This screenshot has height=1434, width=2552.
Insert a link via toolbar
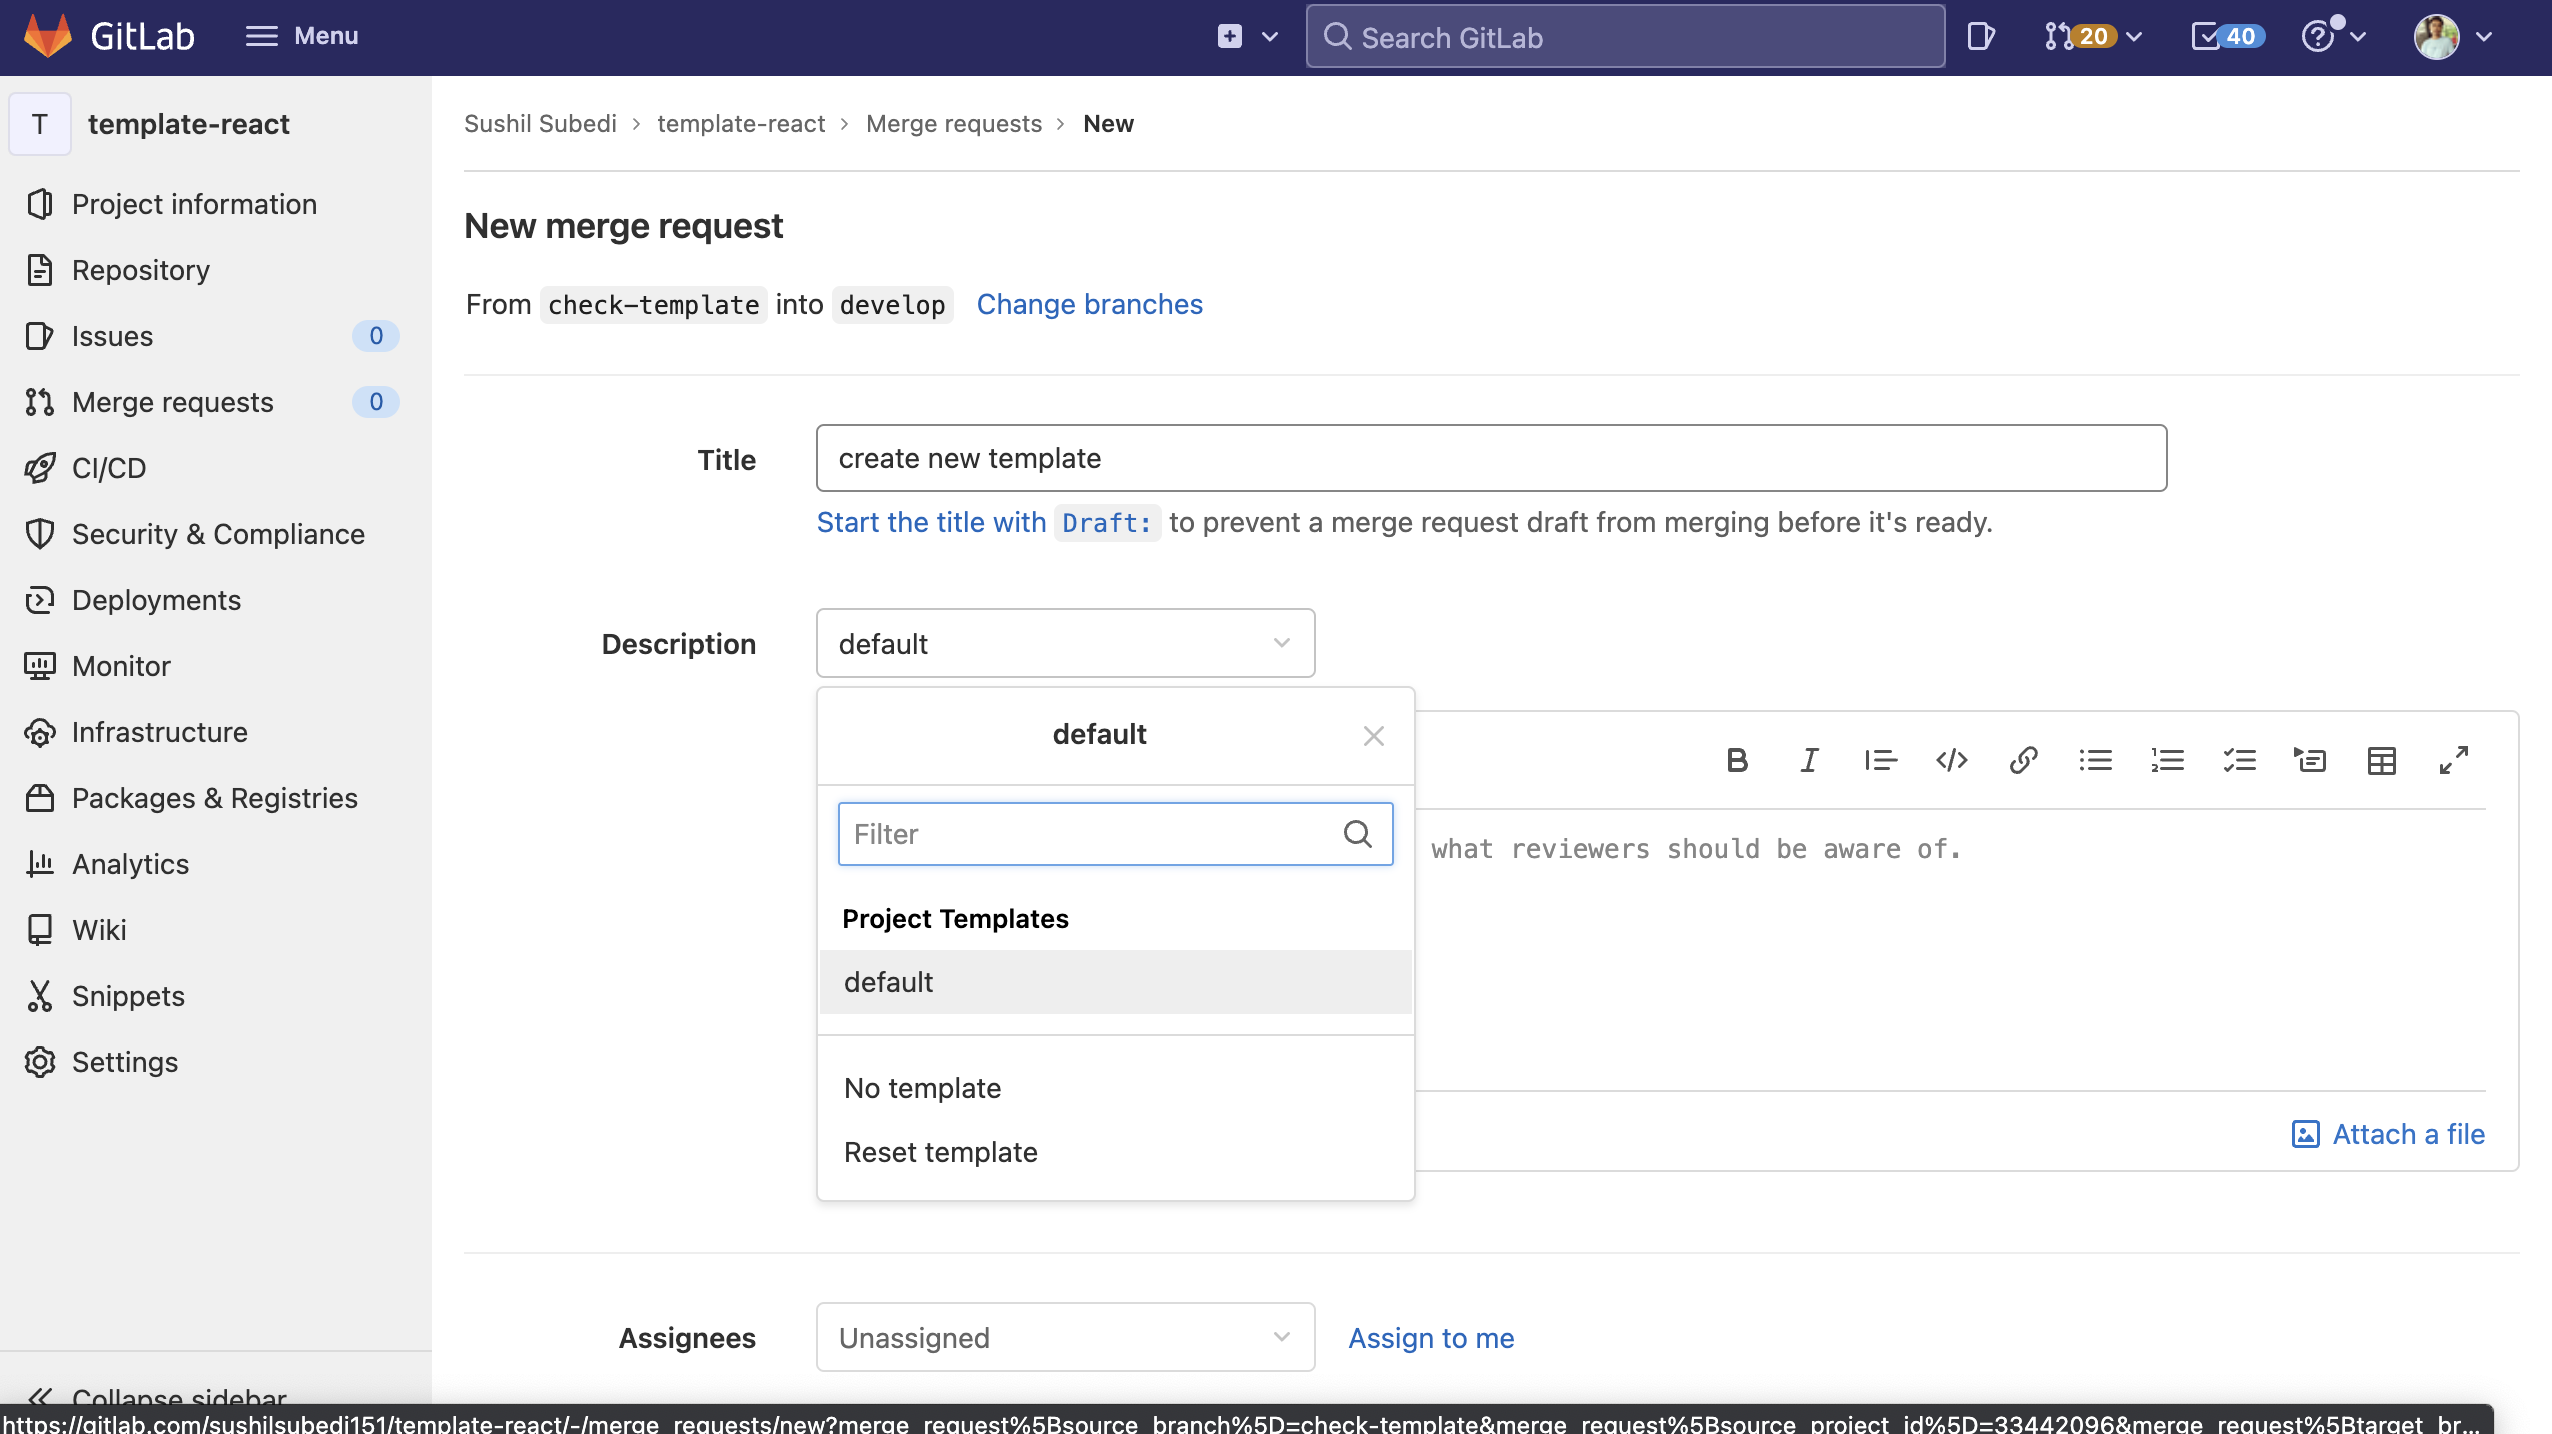coord(2023,760)
